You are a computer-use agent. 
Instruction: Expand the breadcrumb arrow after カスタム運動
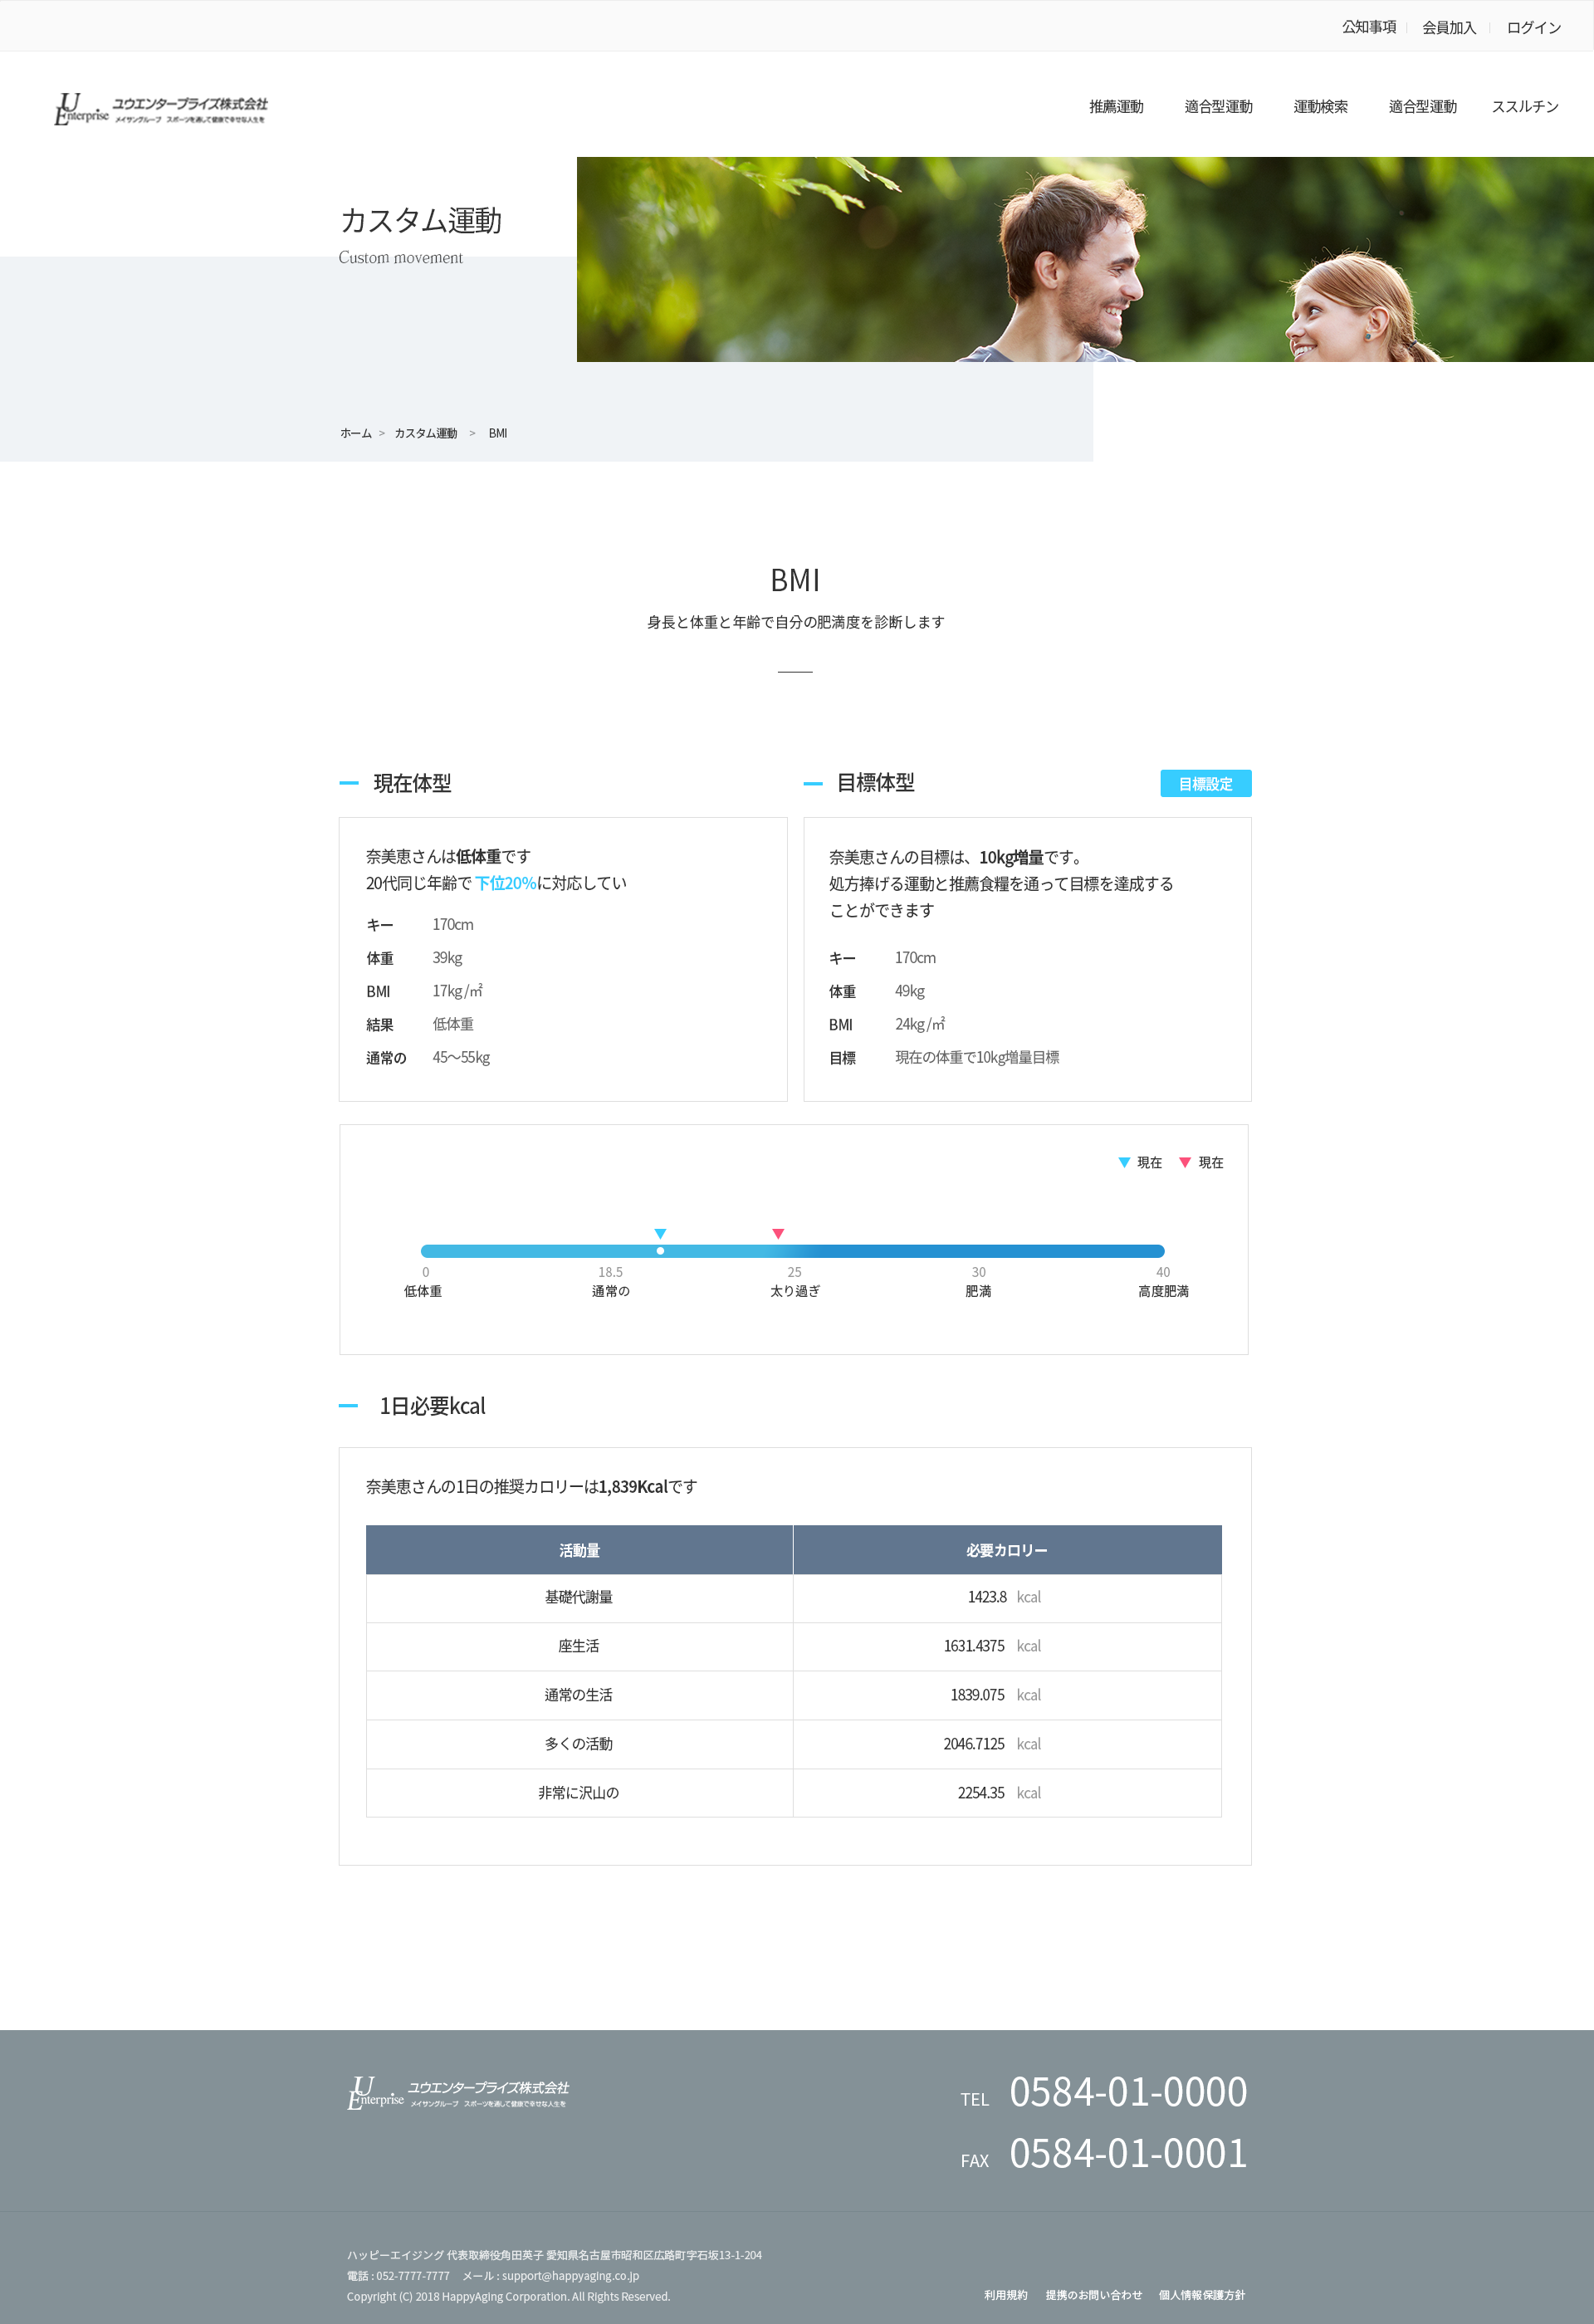click(474, 433)
